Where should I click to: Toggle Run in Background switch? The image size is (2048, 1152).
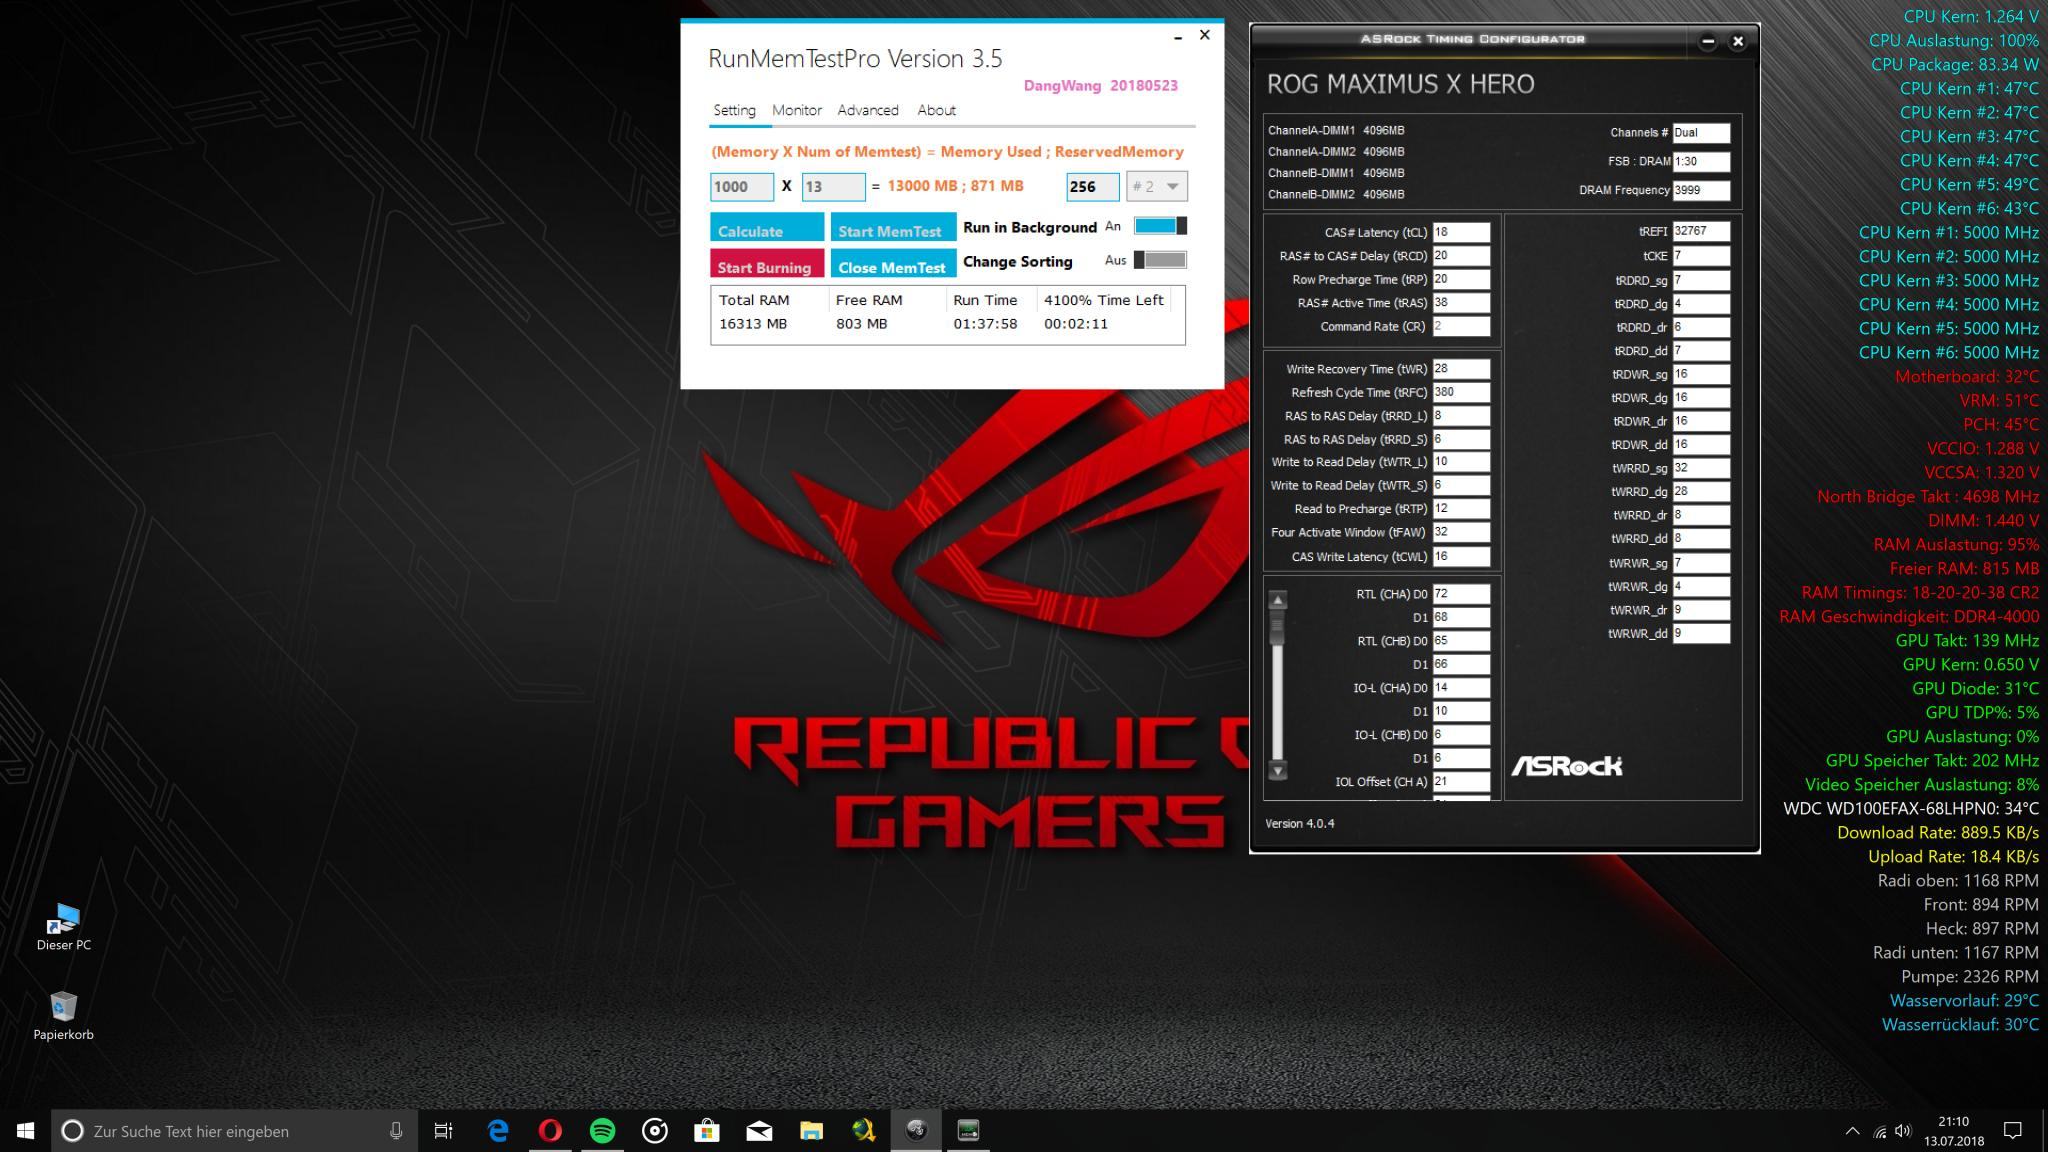(x=1160, y=226)
